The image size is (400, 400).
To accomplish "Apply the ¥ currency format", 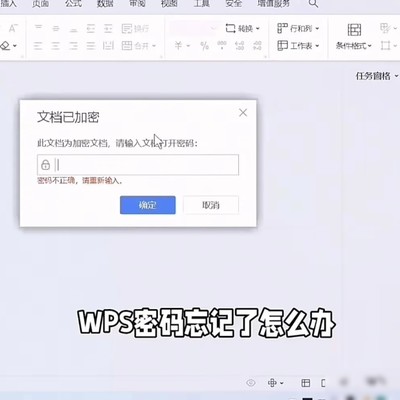I will (178, 45).
